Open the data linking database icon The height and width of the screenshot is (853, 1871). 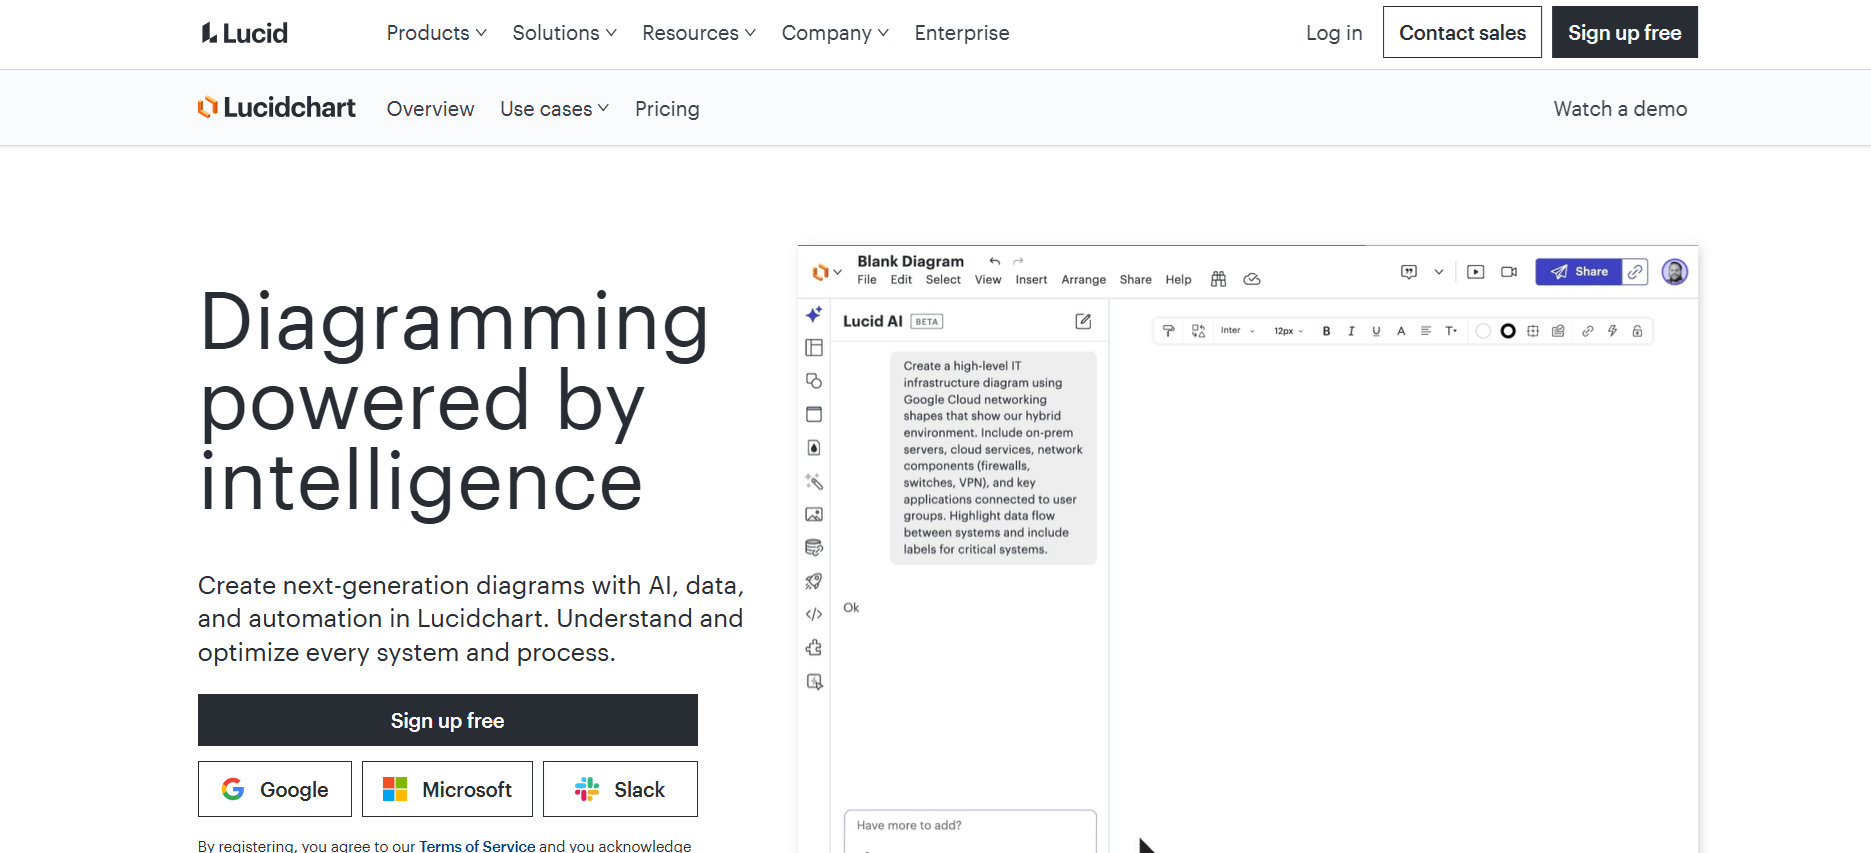point(814,547)
